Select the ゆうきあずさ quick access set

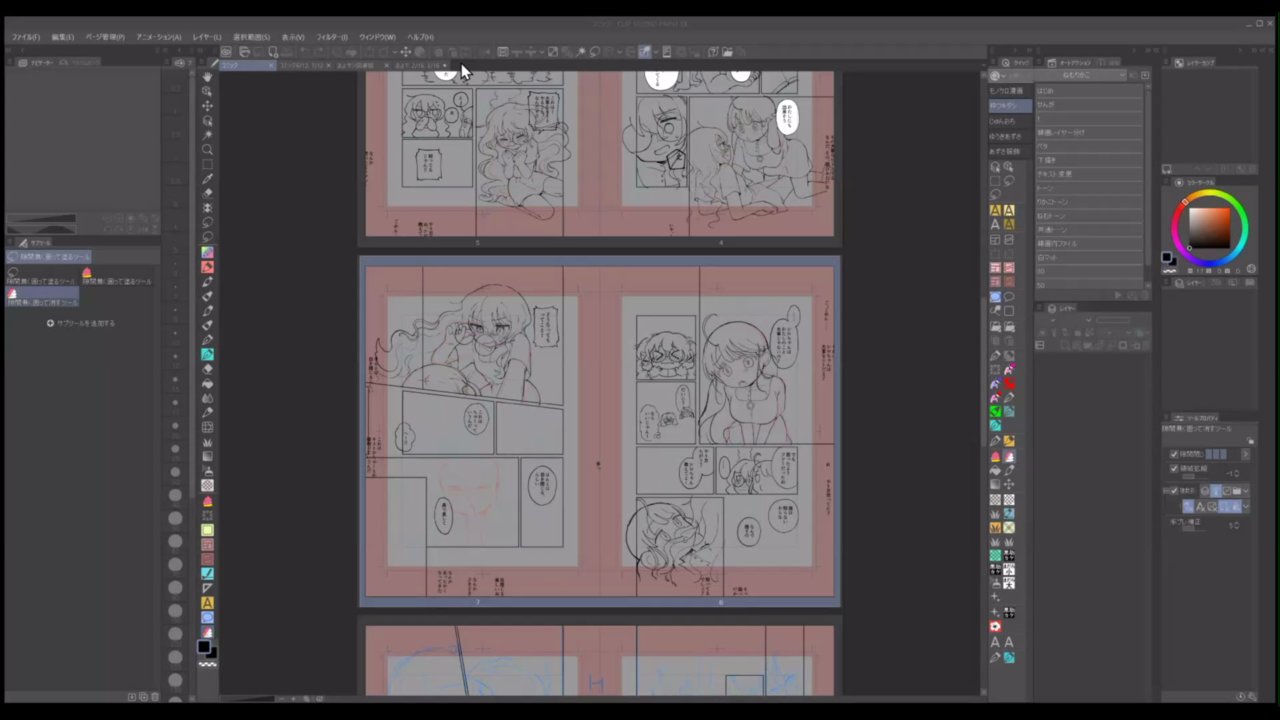click(1010, 136)
